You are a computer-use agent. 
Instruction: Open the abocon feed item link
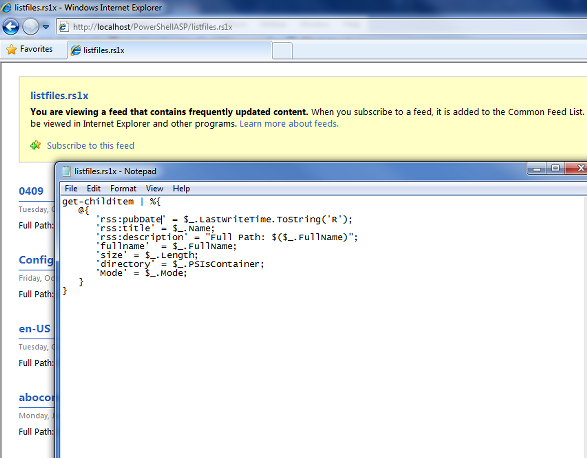(x=37, y=397)
